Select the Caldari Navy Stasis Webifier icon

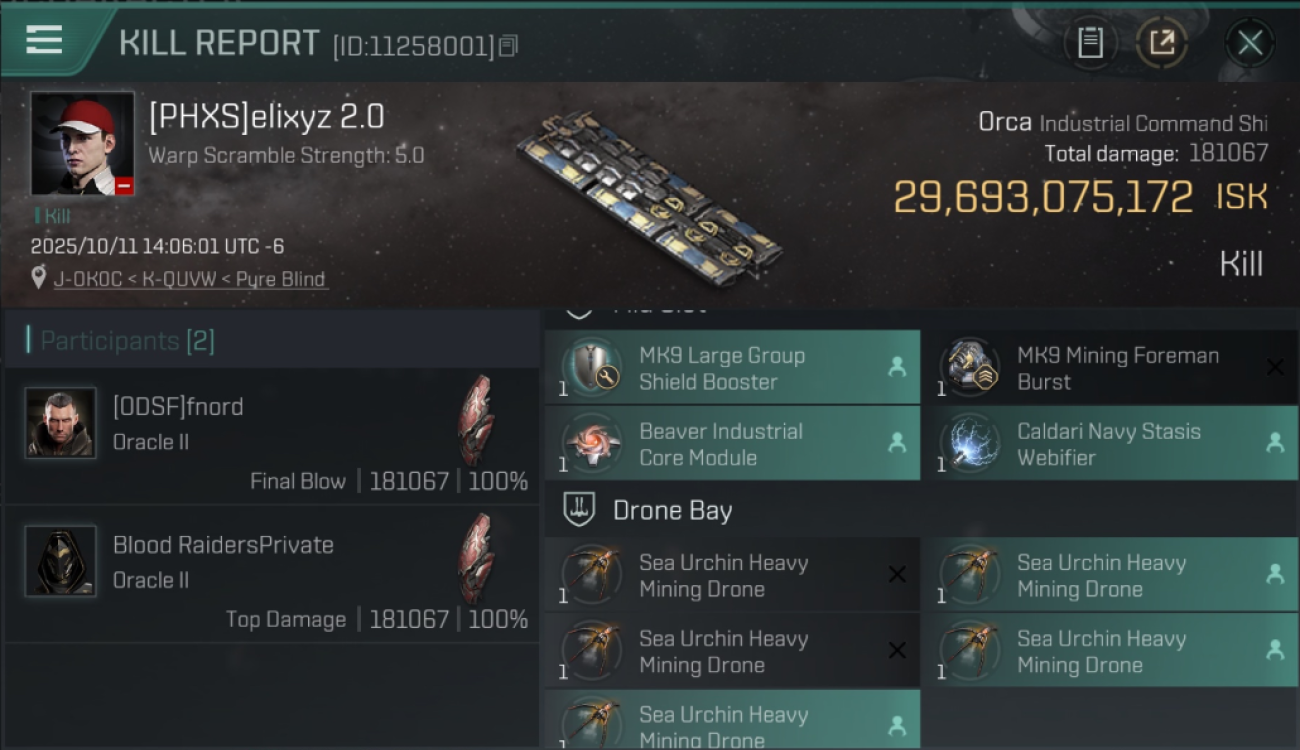[x=969, y=443]
